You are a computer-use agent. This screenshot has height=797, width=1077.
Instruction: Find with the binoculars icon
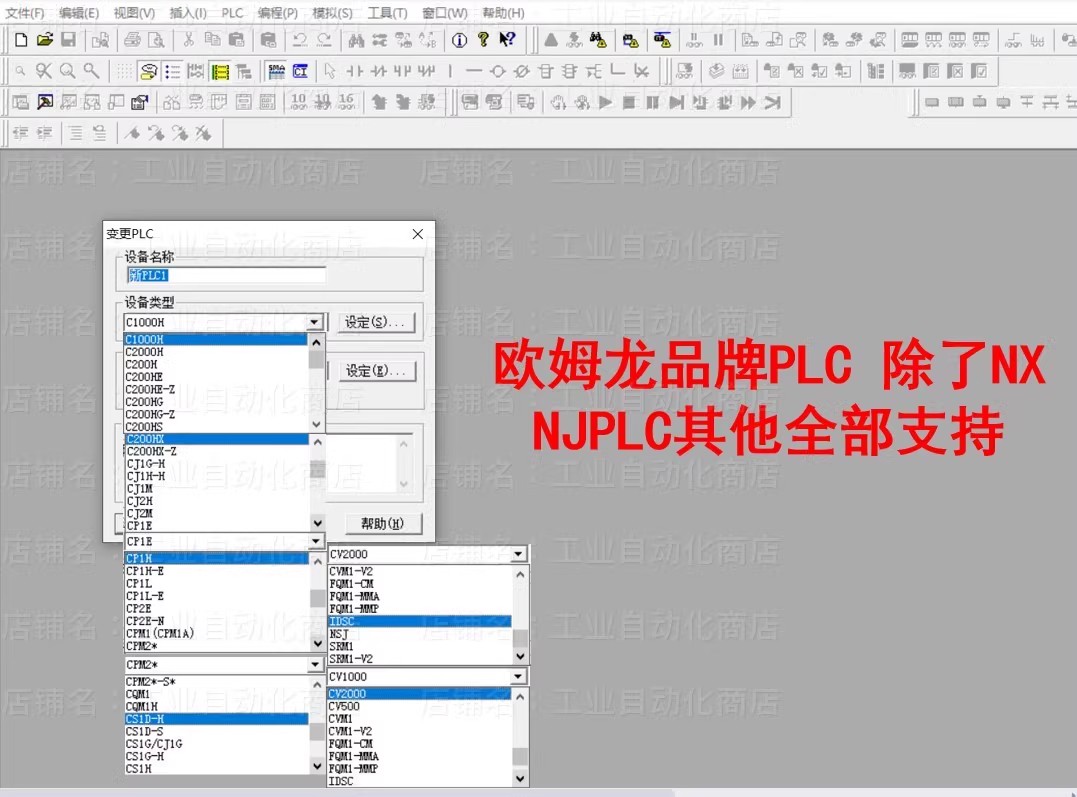coord(356,40)
